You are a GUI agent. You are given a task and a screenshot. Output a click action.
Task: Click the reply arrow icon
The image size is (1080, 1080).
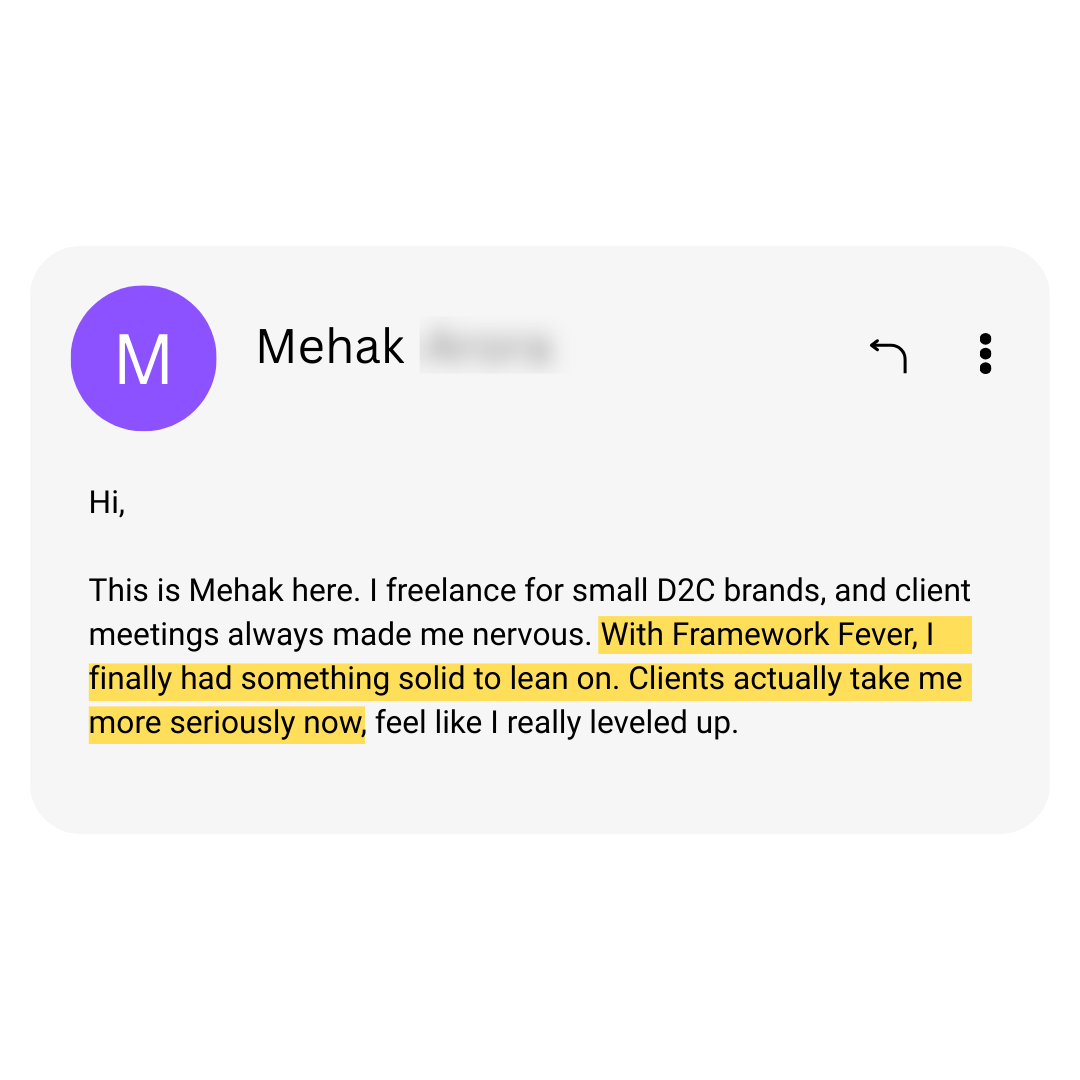pyautogui.click(x=888, y=355)
